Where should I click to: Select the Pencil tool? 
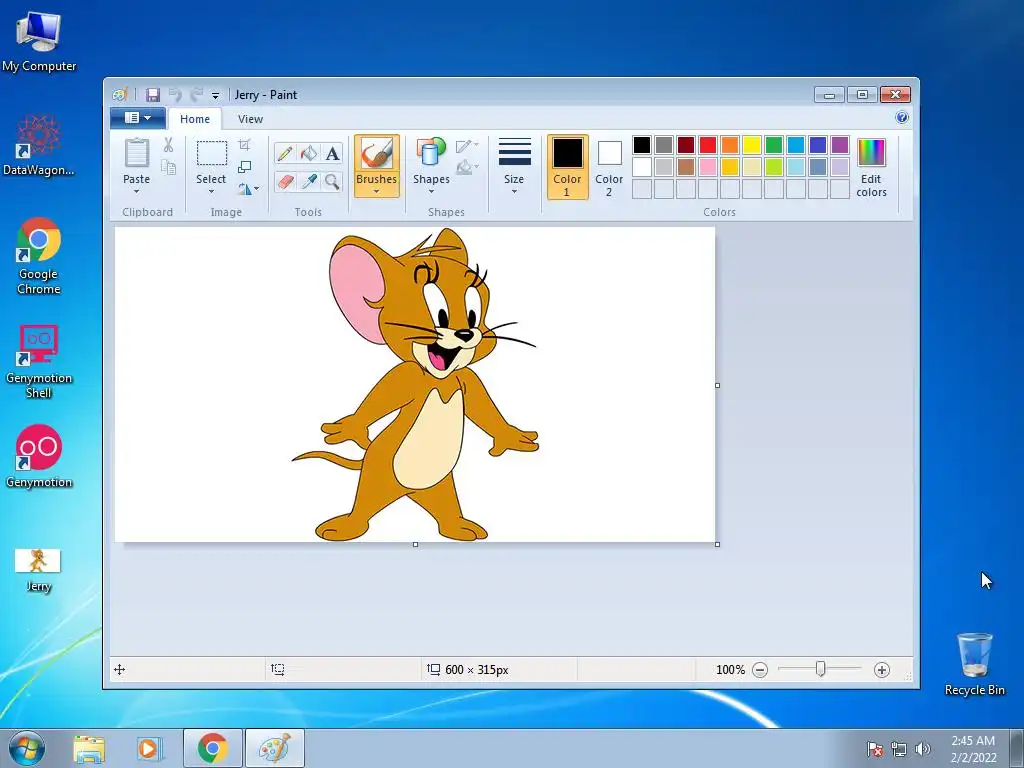click(285, 153)
